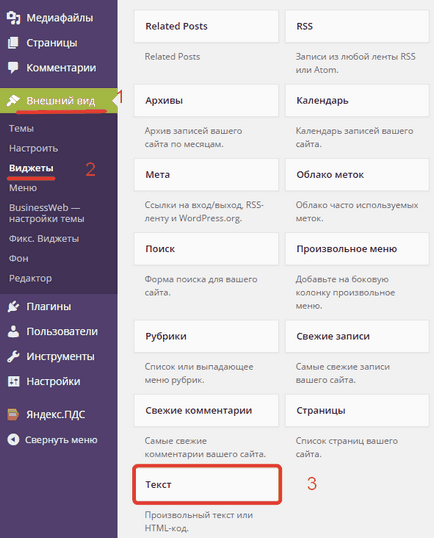Expand the Related Posts widget

[206, 26]
